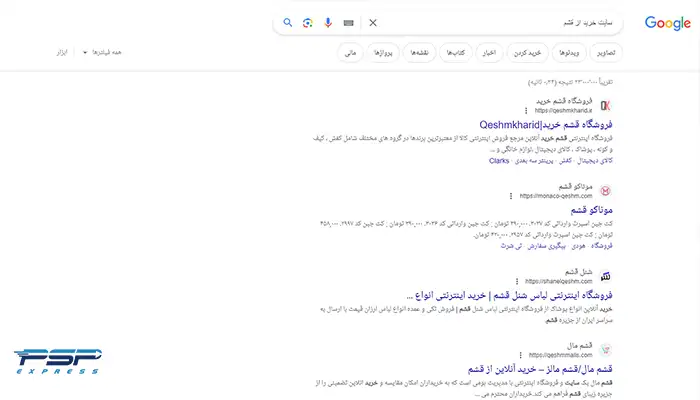Click the https://qeshmkharid.ir URL text

coord(563,110)
